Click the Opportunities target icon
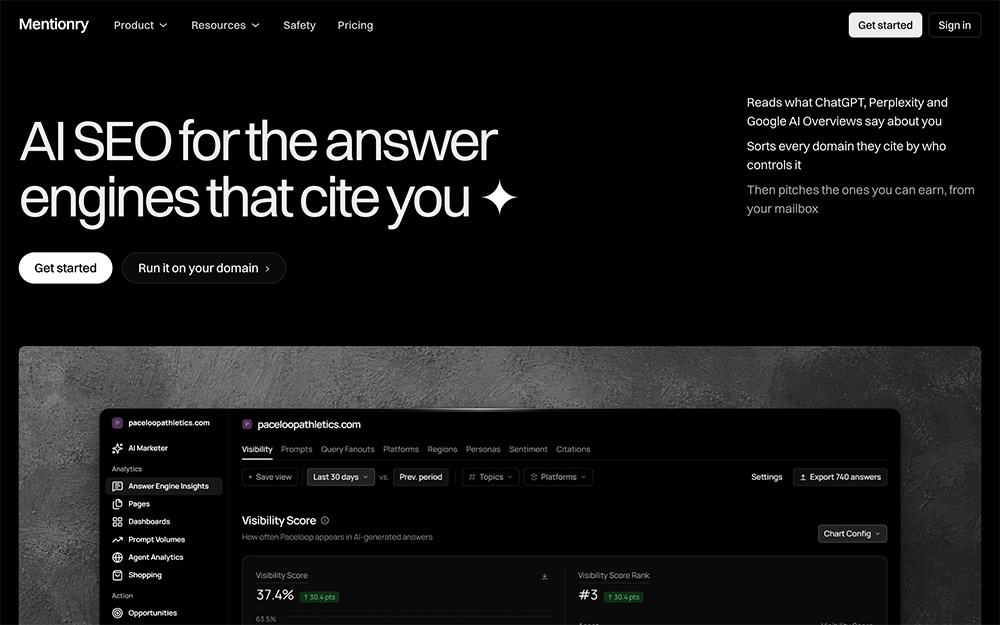 click(117, 613)
